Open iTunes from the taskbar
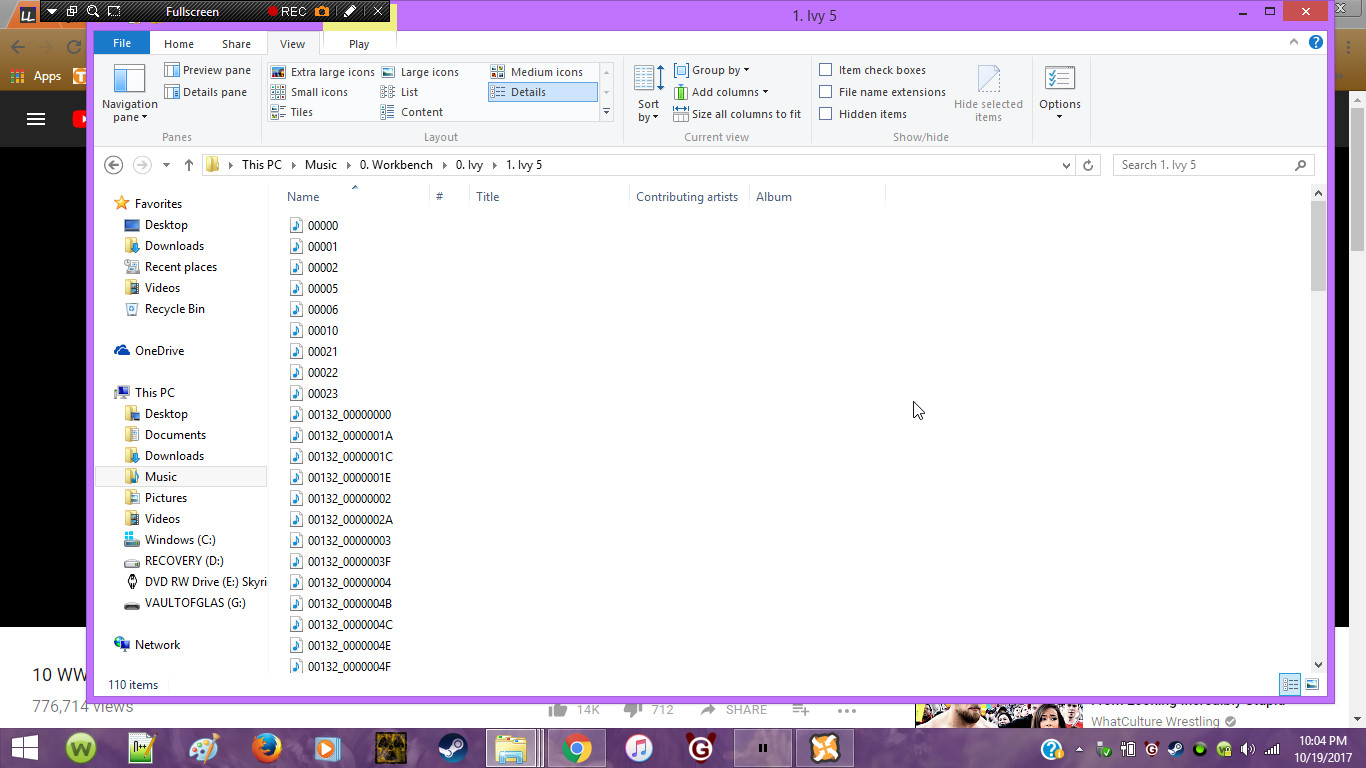This screenshot has height=768, width=1366. click(x=638, y=748)
